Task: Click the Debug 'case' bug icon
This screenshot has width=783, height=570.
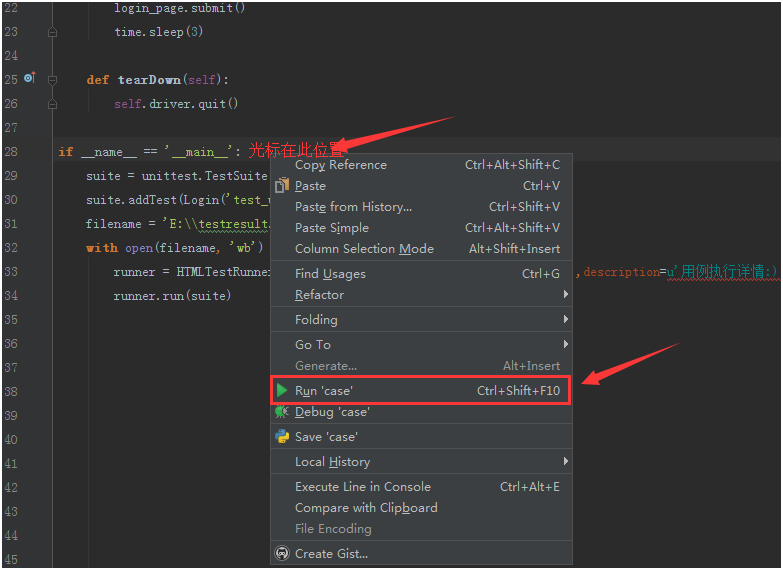Action: [282, 412]
